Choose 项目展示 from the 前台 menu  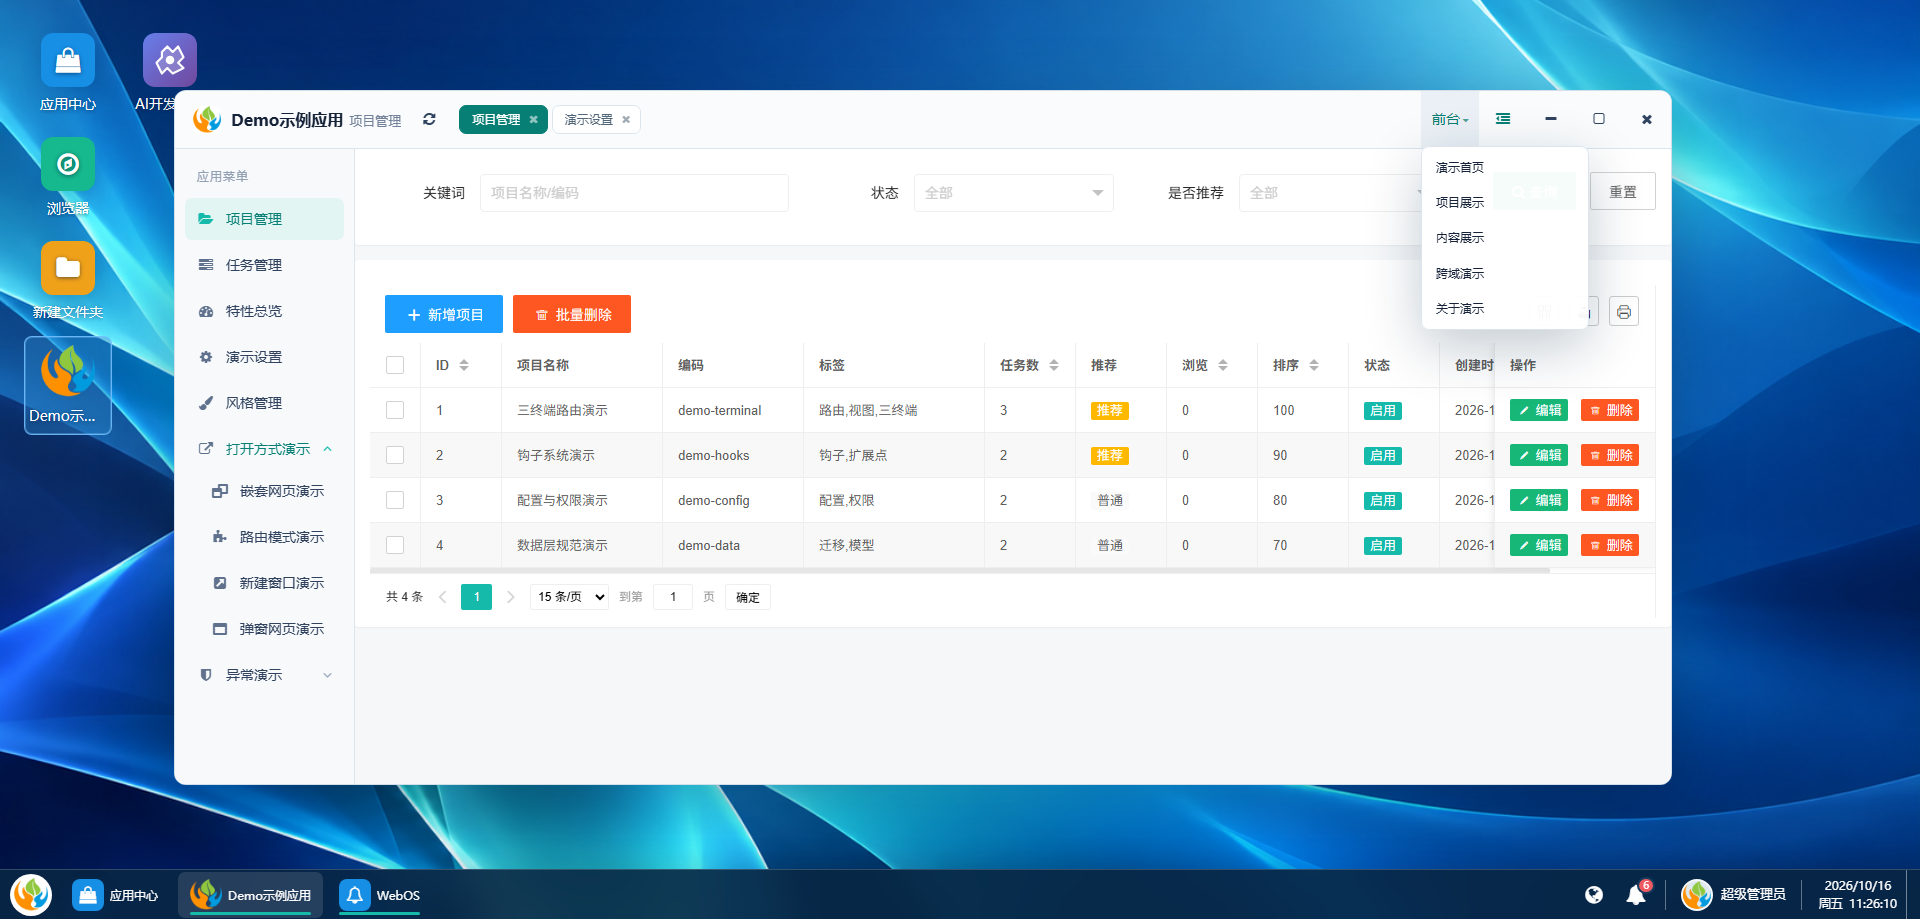pyautogui.click(x=1460, y=203)
